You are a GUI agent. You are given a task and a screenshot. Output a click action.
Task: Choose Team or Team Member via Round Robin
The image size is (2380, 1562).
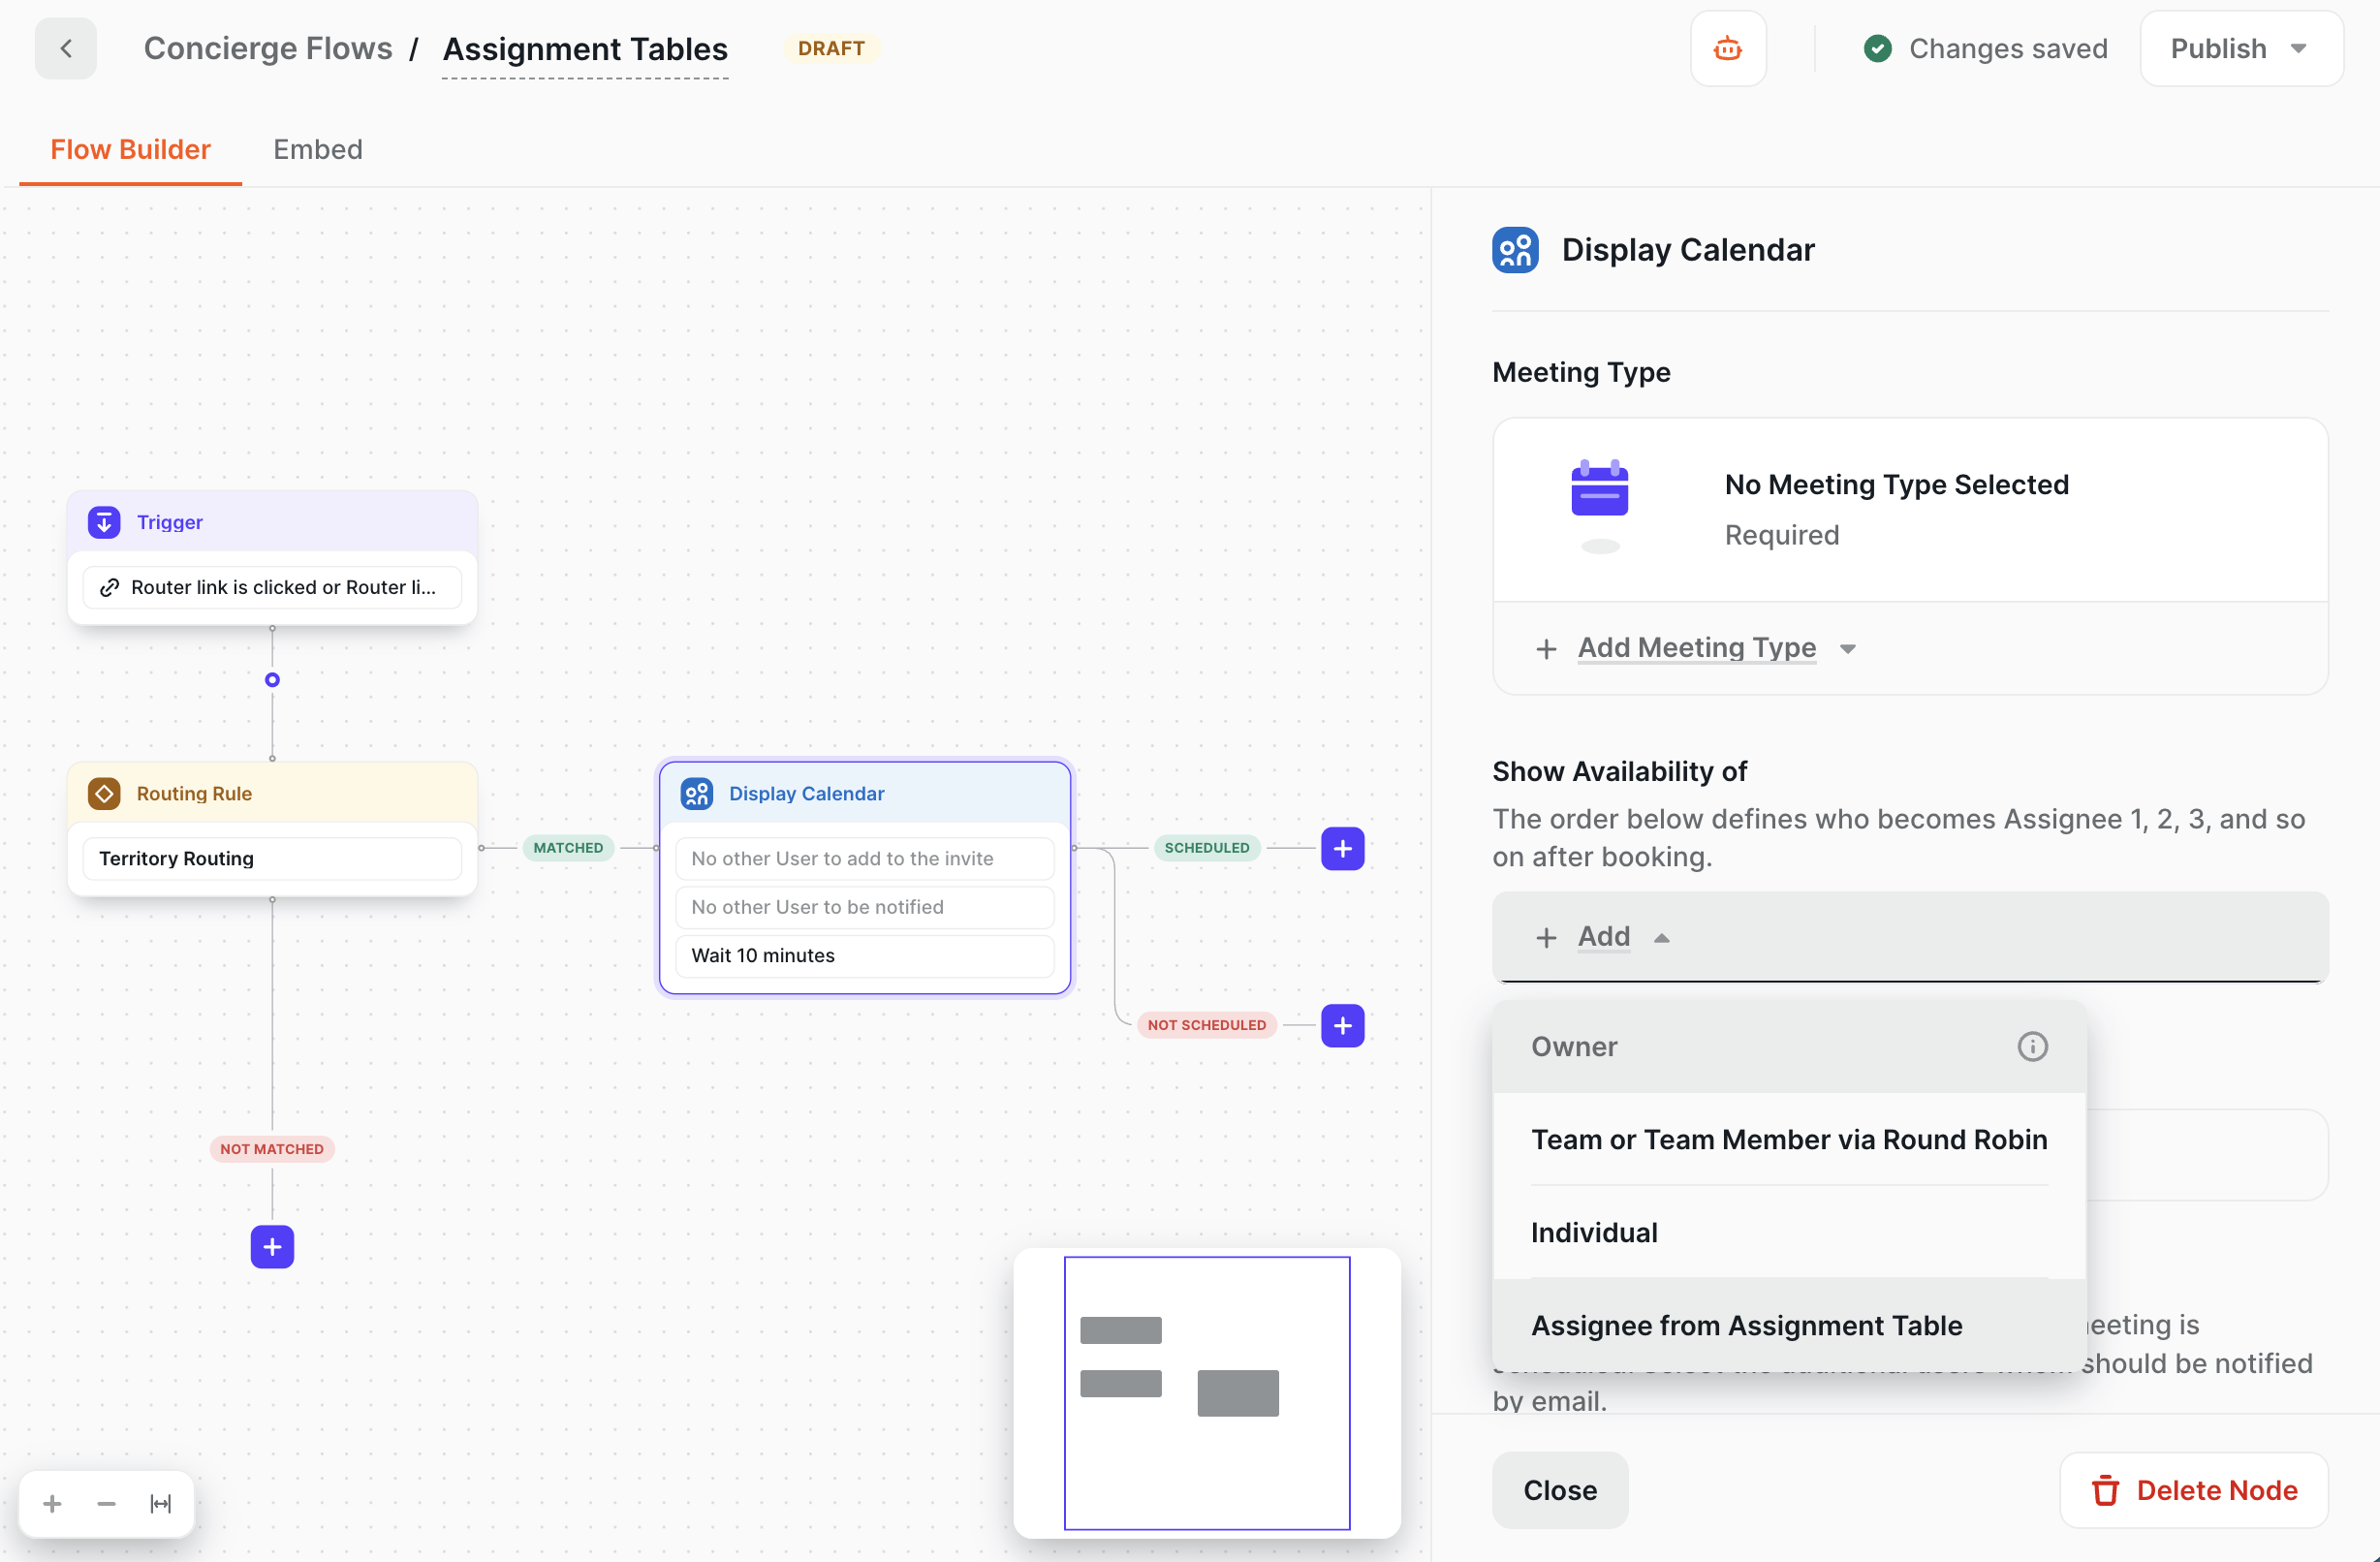tap(1788, 1139)
